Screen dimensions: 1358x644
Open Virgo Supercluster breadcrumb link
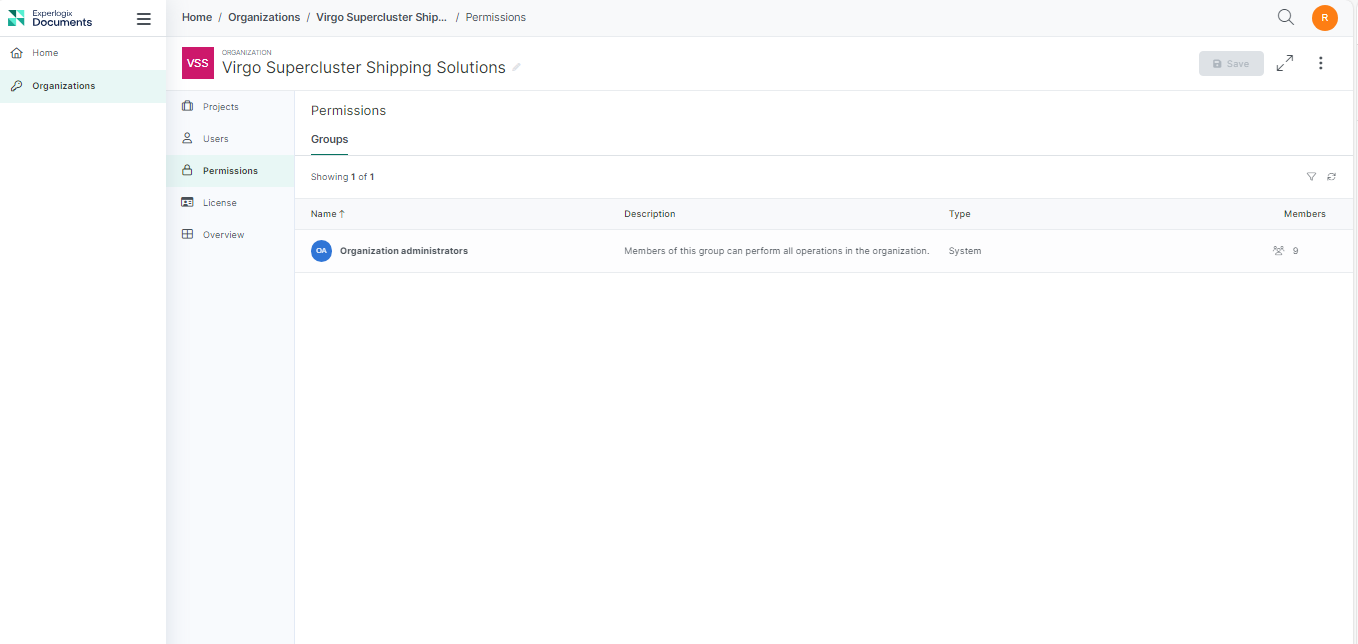point(382,17)
